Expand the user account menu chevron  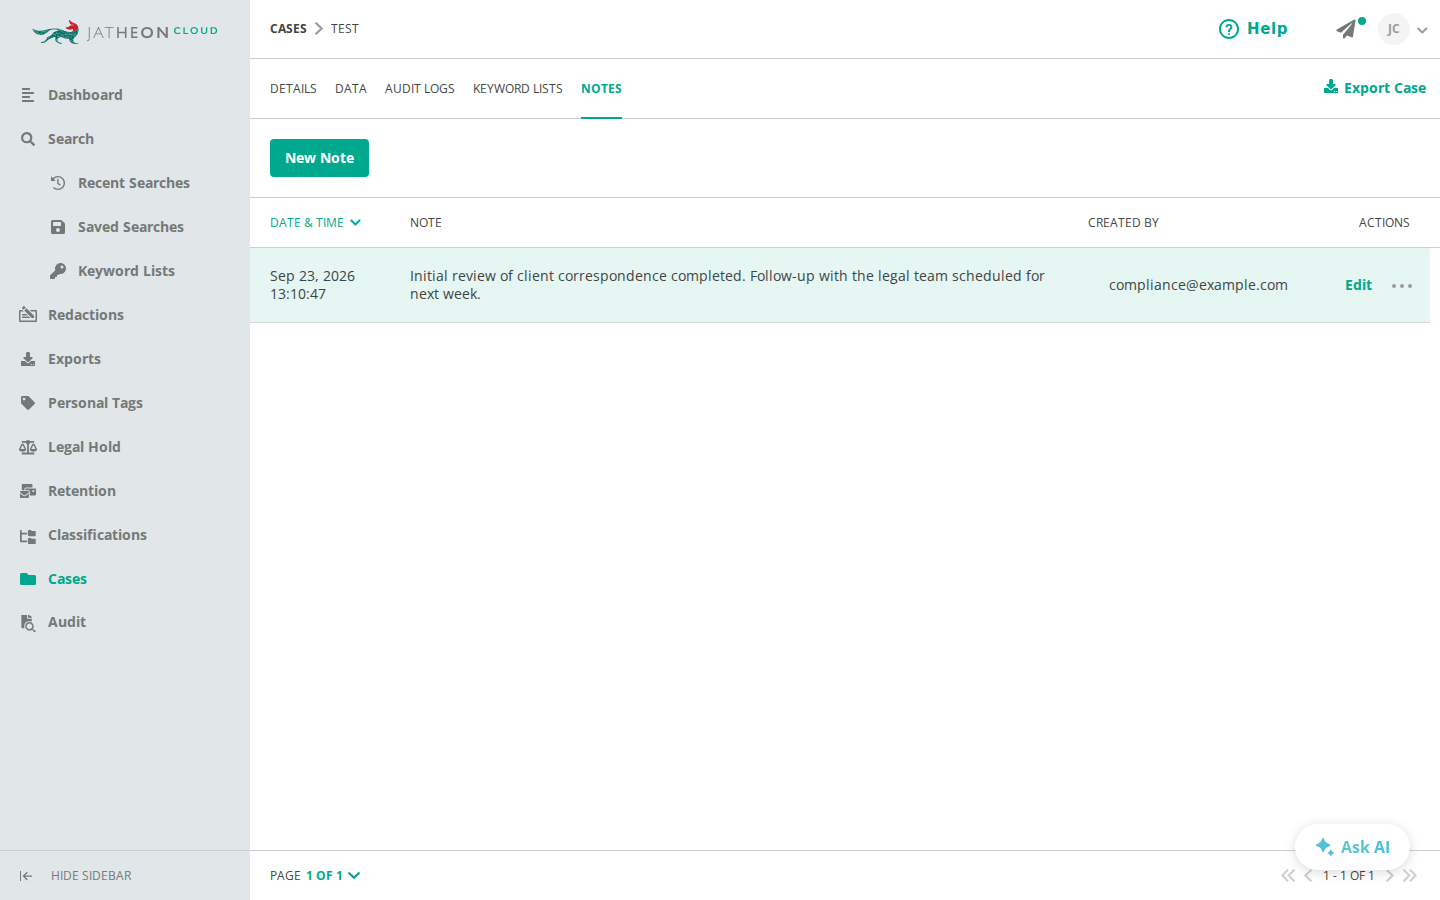pyautogui.click(x=1422, y=30)
